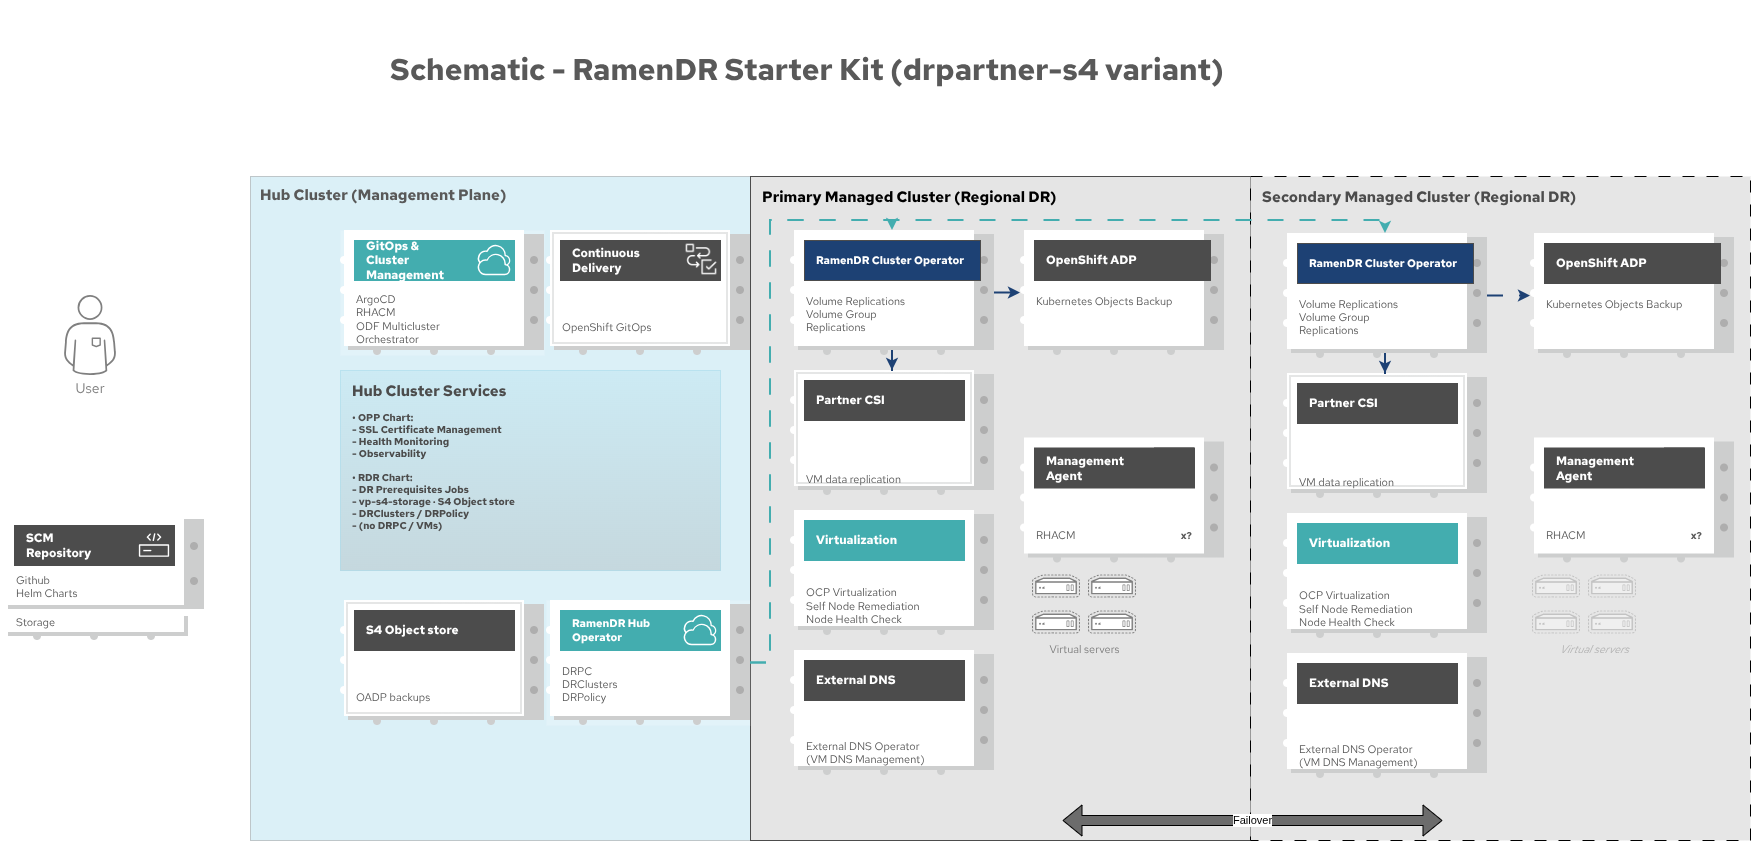1753x843 pixels.
Task: Click bottom-right faded virtual server icon in Secondary cluster
Action: (1612, 623)
